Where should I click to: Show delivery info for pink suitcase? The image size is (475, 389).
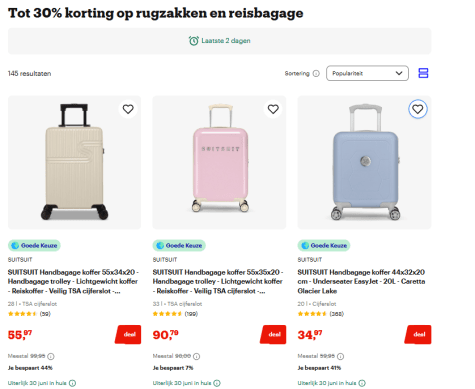click(217, 383)
